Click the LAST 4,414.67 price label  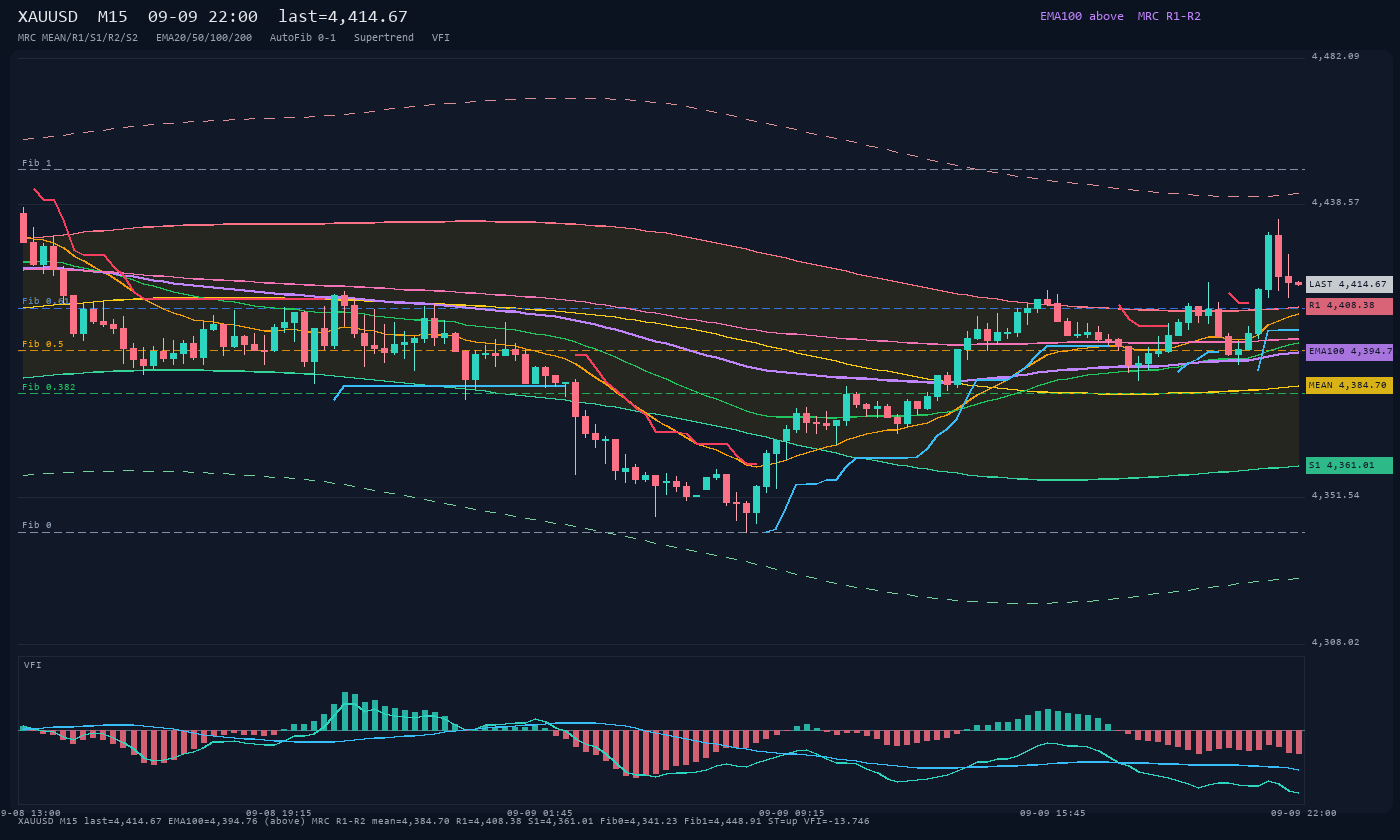1349,284
